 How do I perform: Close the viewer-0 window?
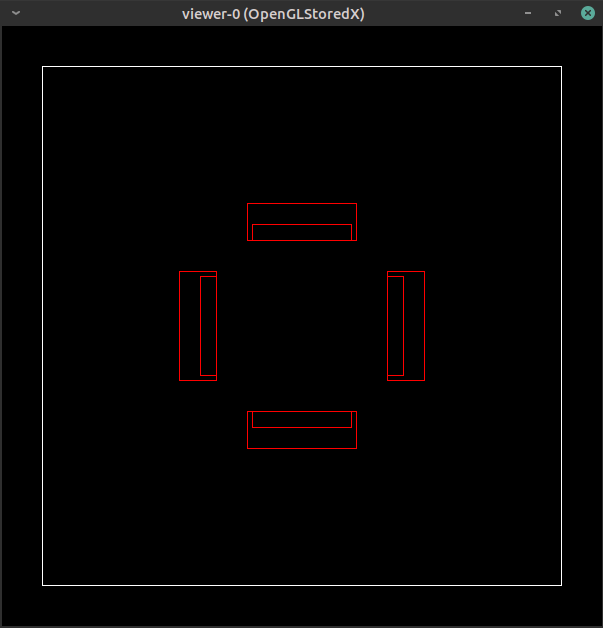(x=588, y=13)
